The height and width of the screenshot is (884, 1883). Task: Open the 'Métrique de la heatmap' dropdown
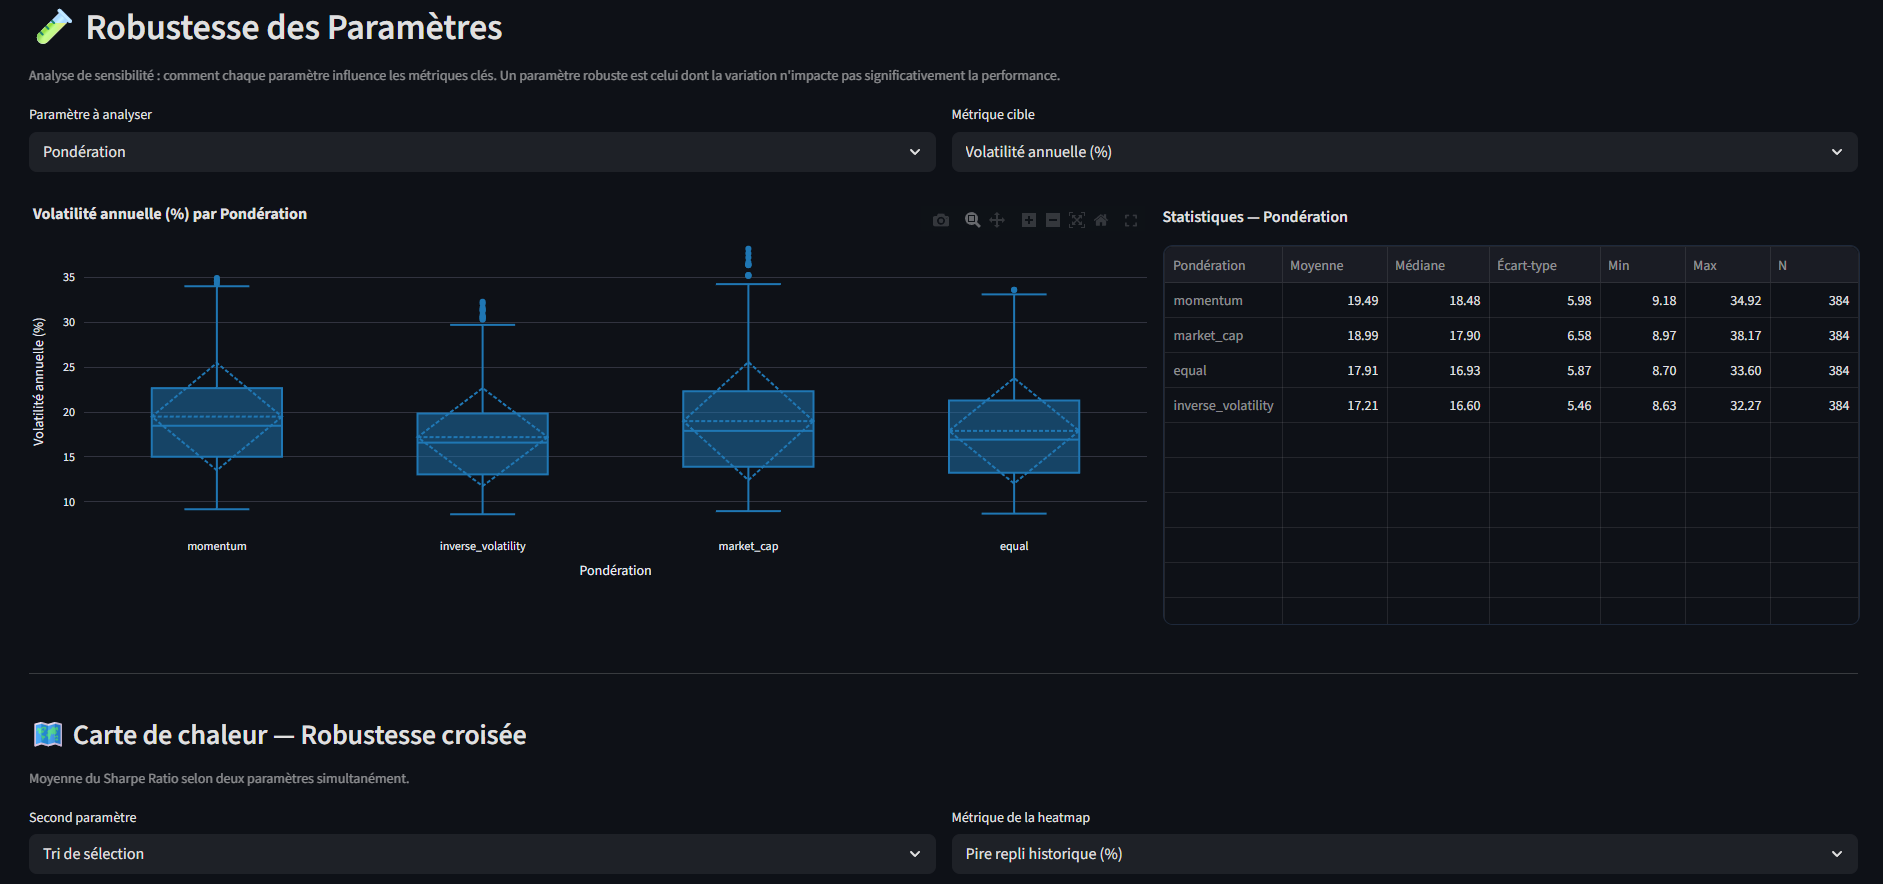coord(1403,854)
